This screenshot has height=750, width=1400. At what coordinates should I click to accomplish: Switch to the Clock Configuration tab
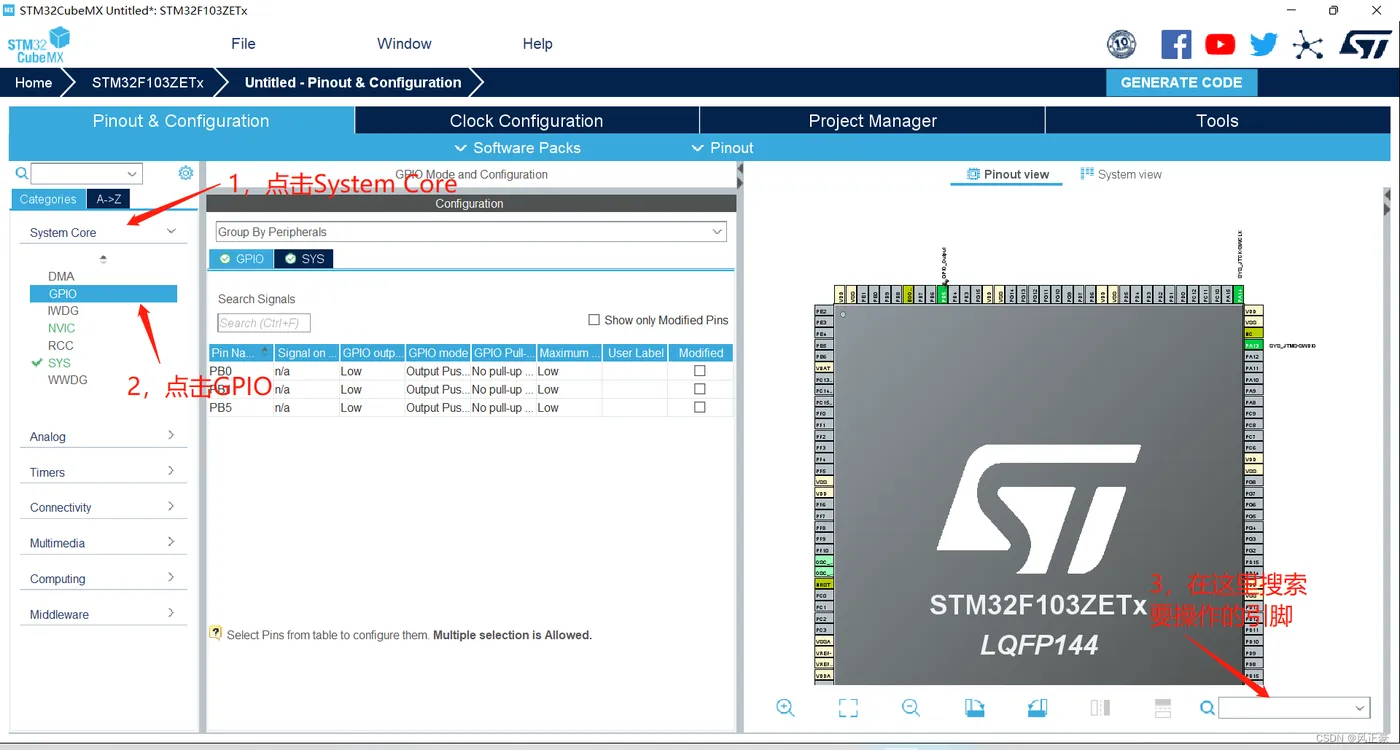[x=527, y=121]
